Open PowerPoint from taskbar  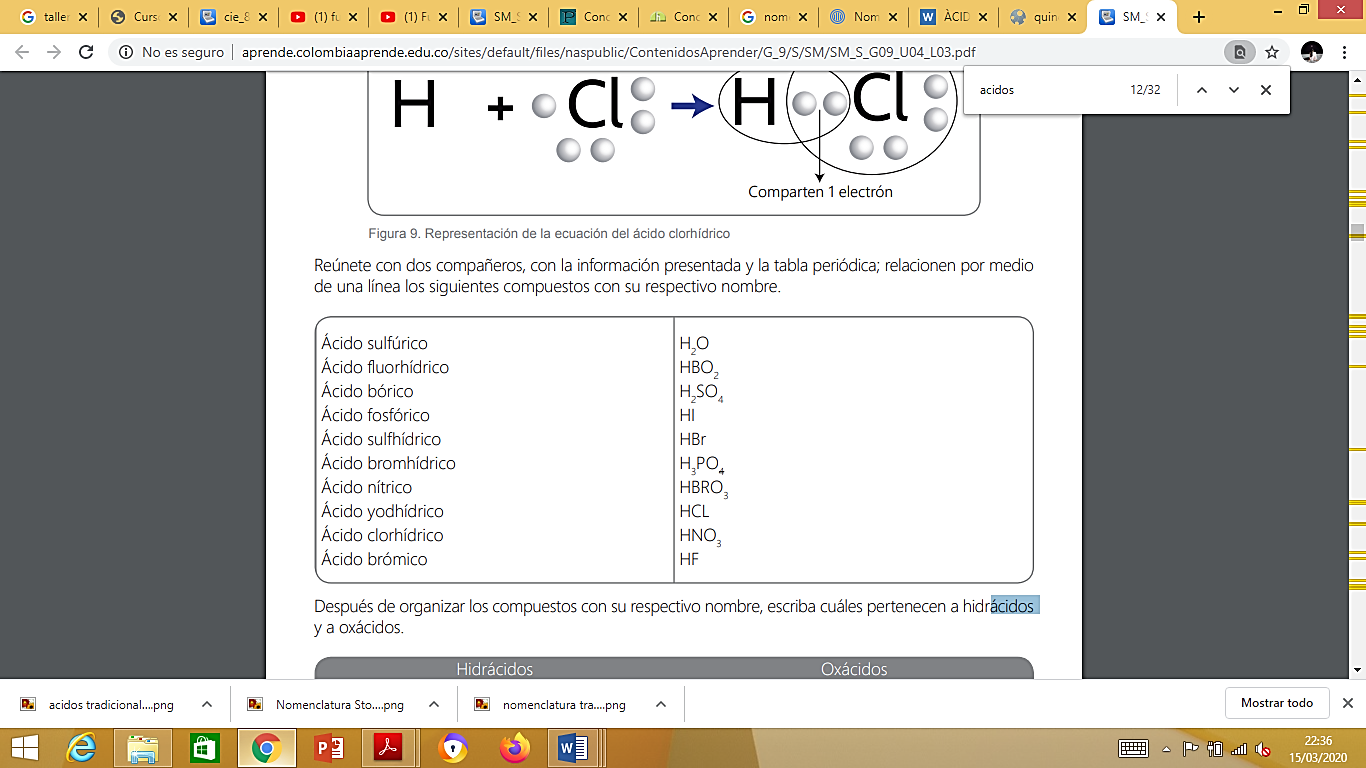tap(328, 748)
